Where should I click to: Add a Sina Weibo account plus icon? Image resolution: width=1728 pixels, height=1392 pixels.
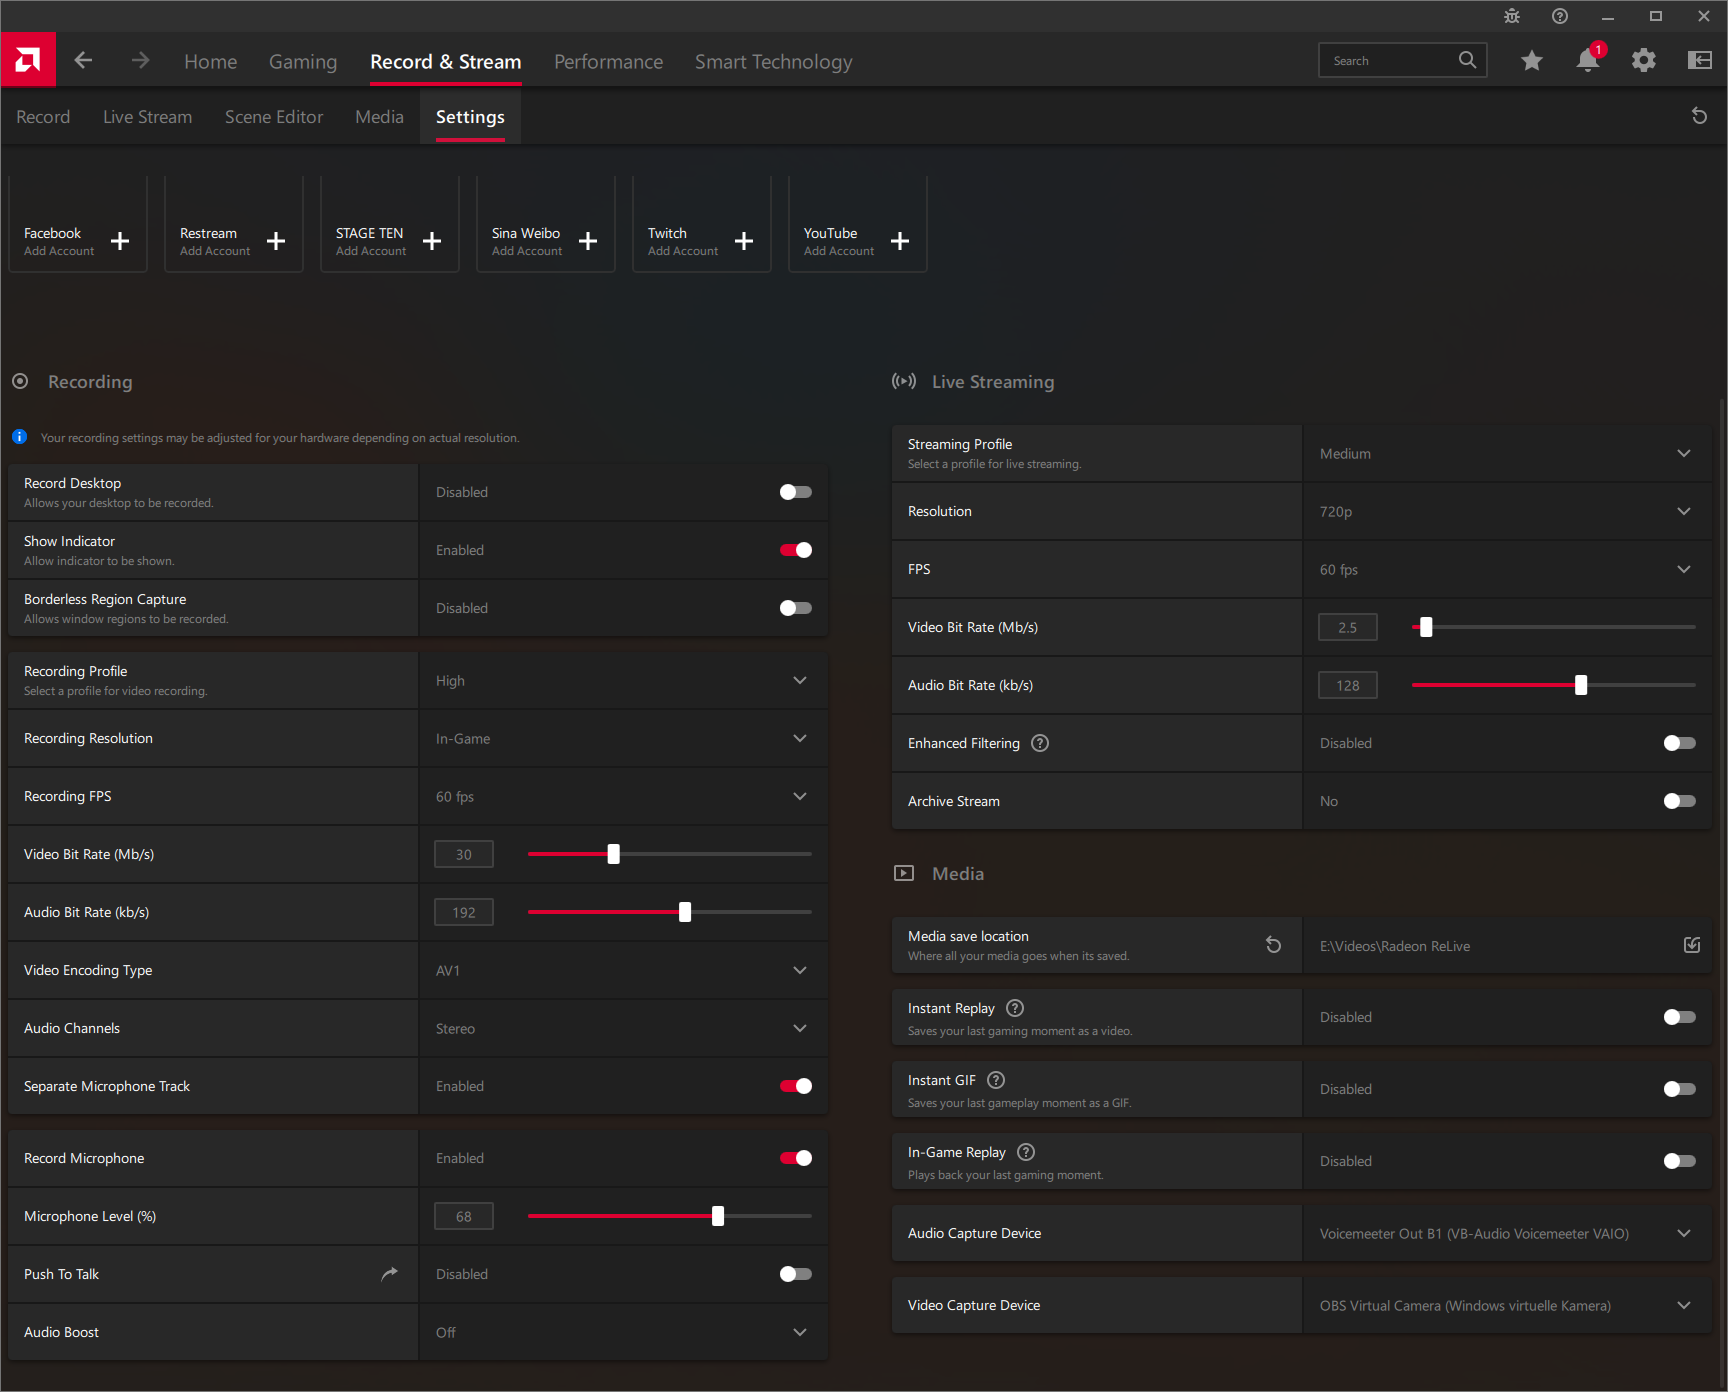tap(588, 241)
